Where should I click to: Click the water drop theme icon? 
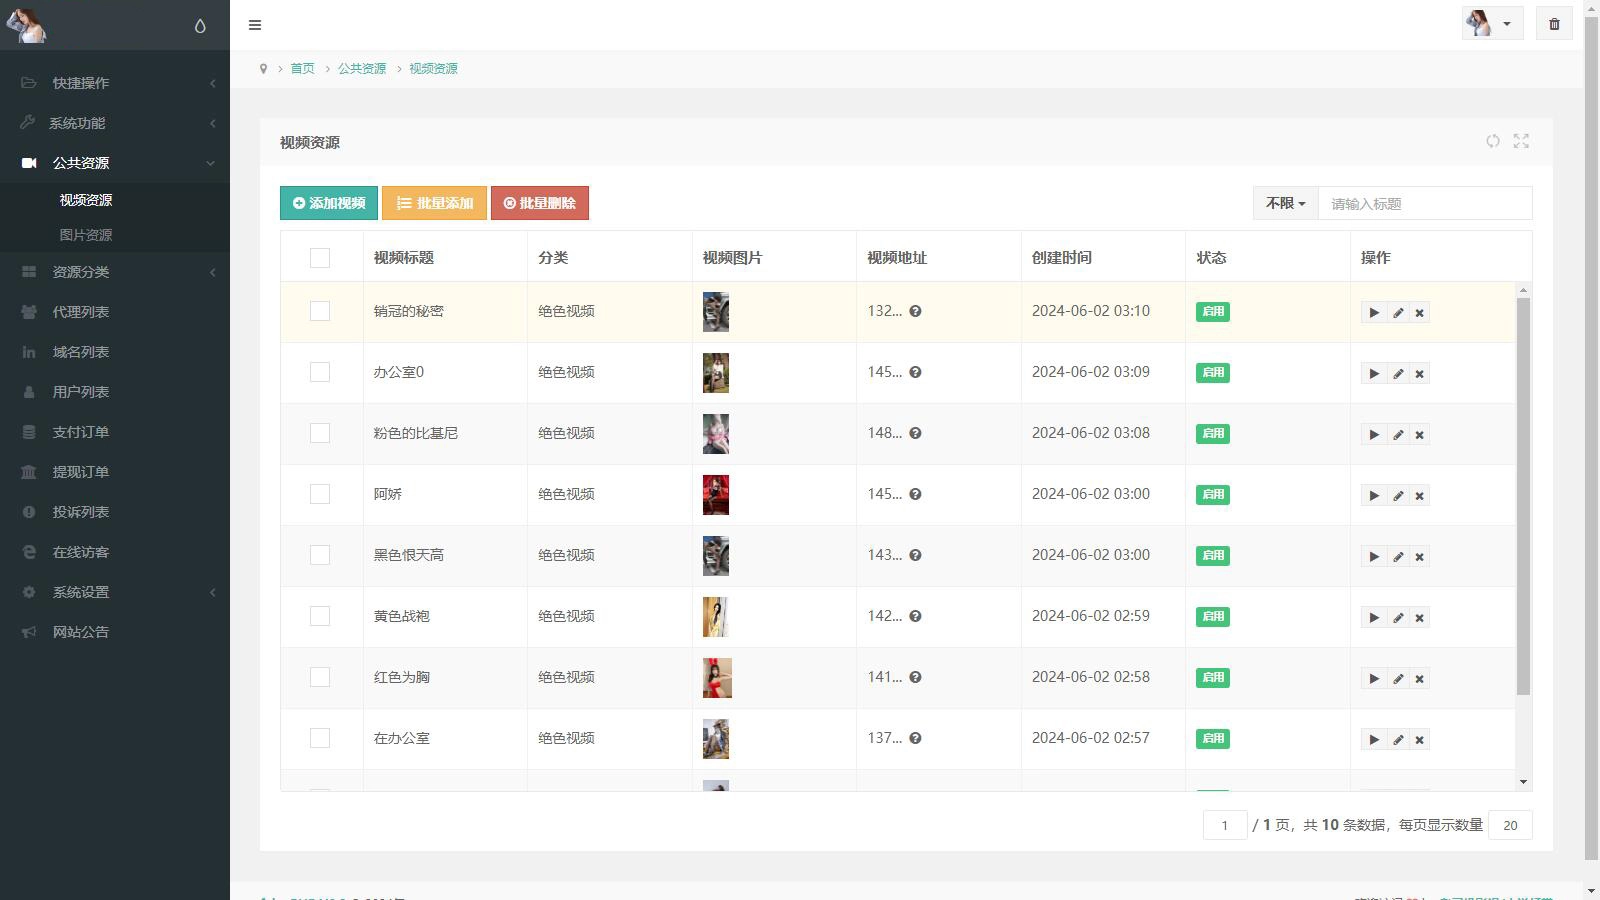pyautogui.click(x=200, y=26)
